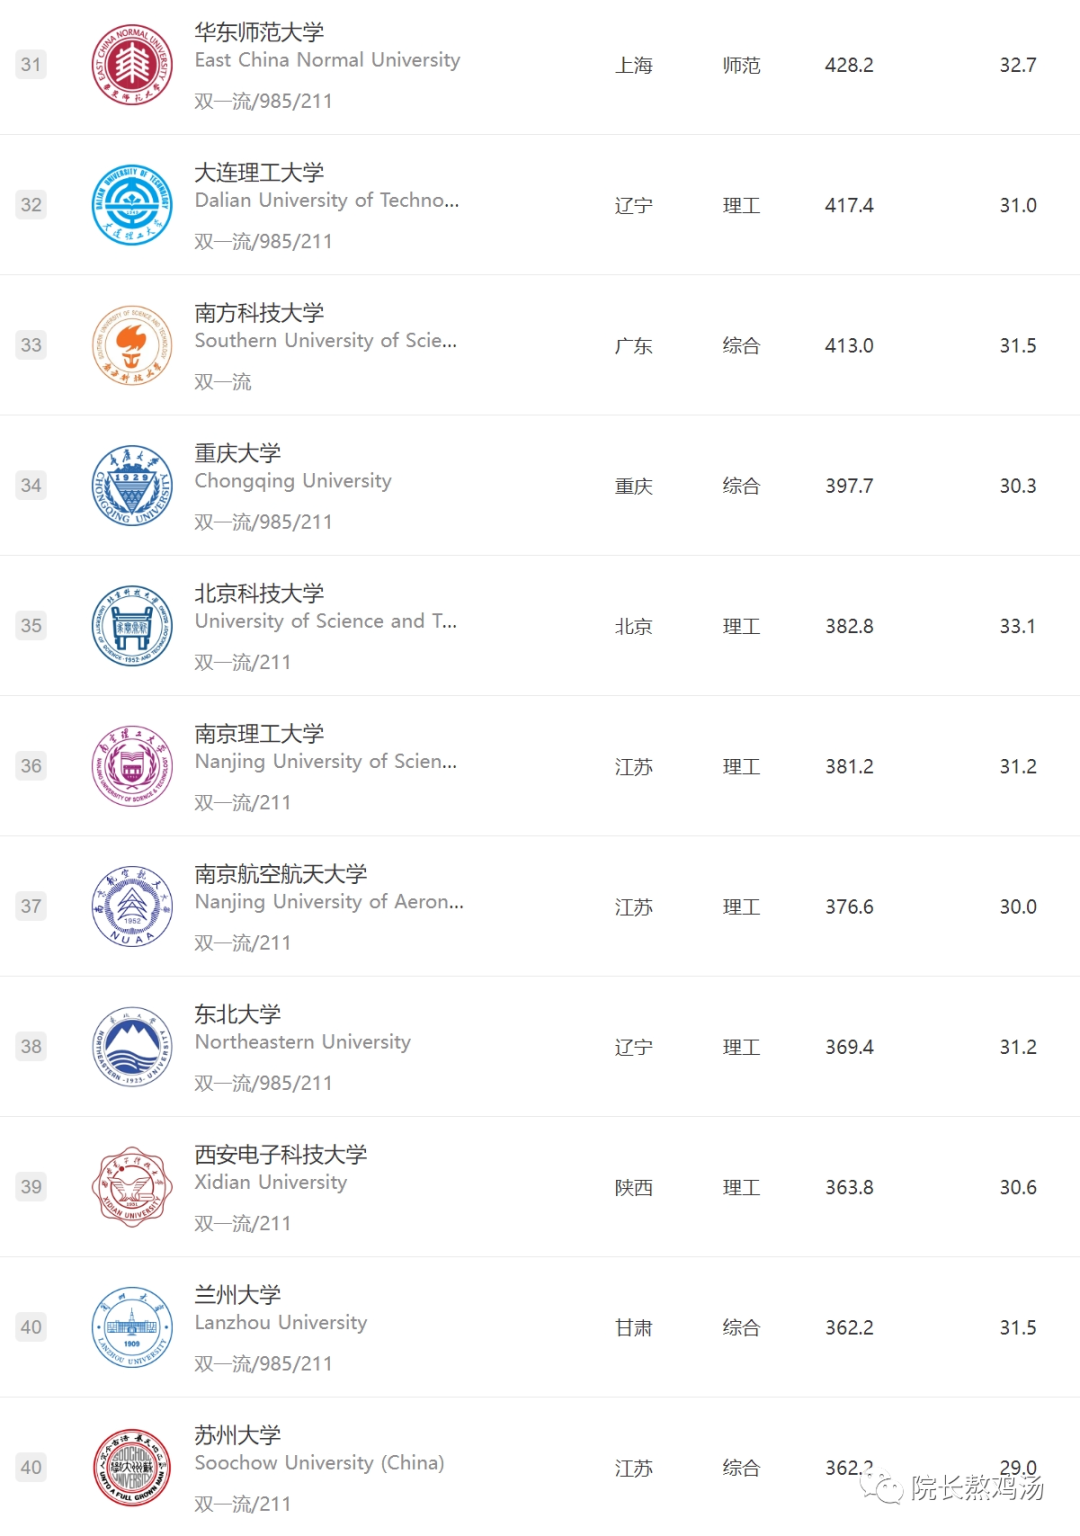Click the Soochow University red seal logo
Screen dimensions: 1080x1536
click(132, 1468)
